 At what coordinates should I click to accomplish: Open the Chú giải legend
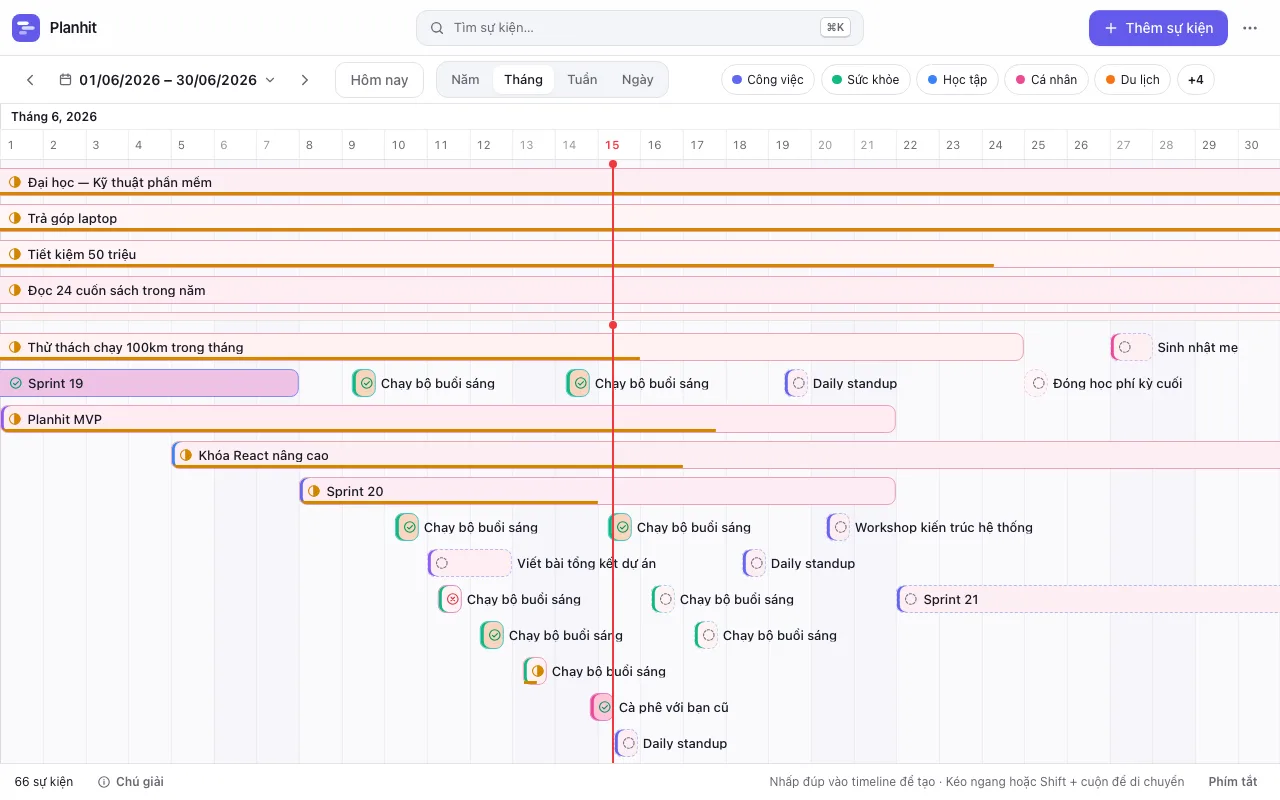pyautogui.click(x=131, y=782)
